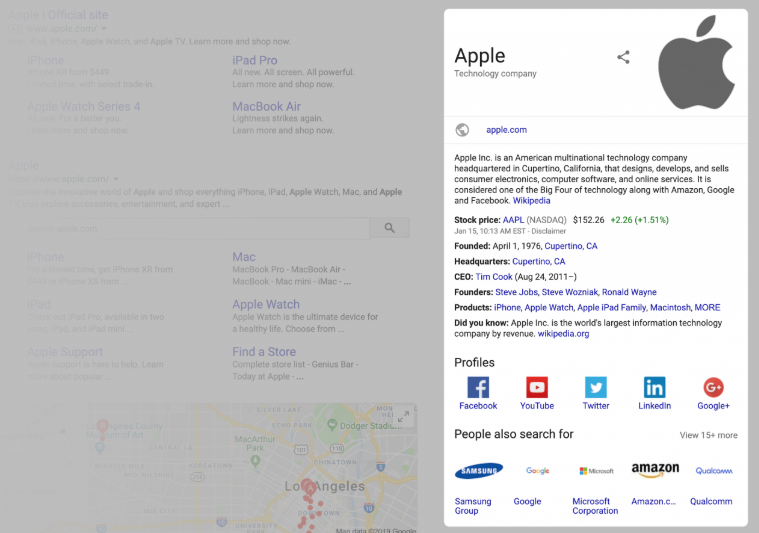Open the Facebook text label link

tap(478, 406)
